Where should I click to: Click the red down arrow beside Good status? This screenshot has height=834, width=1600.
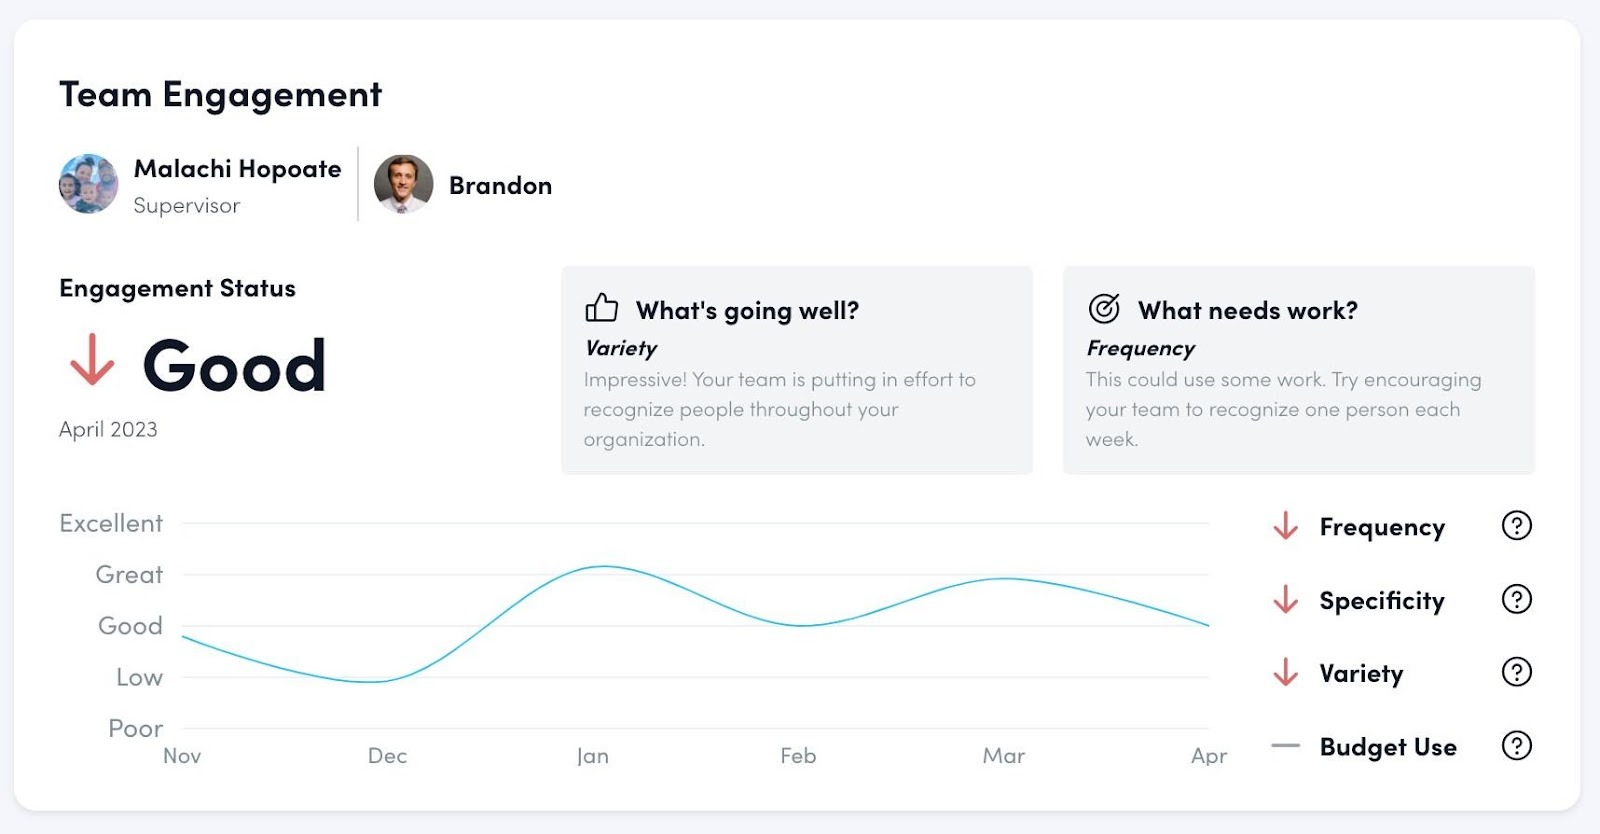(x=92, y=360)
